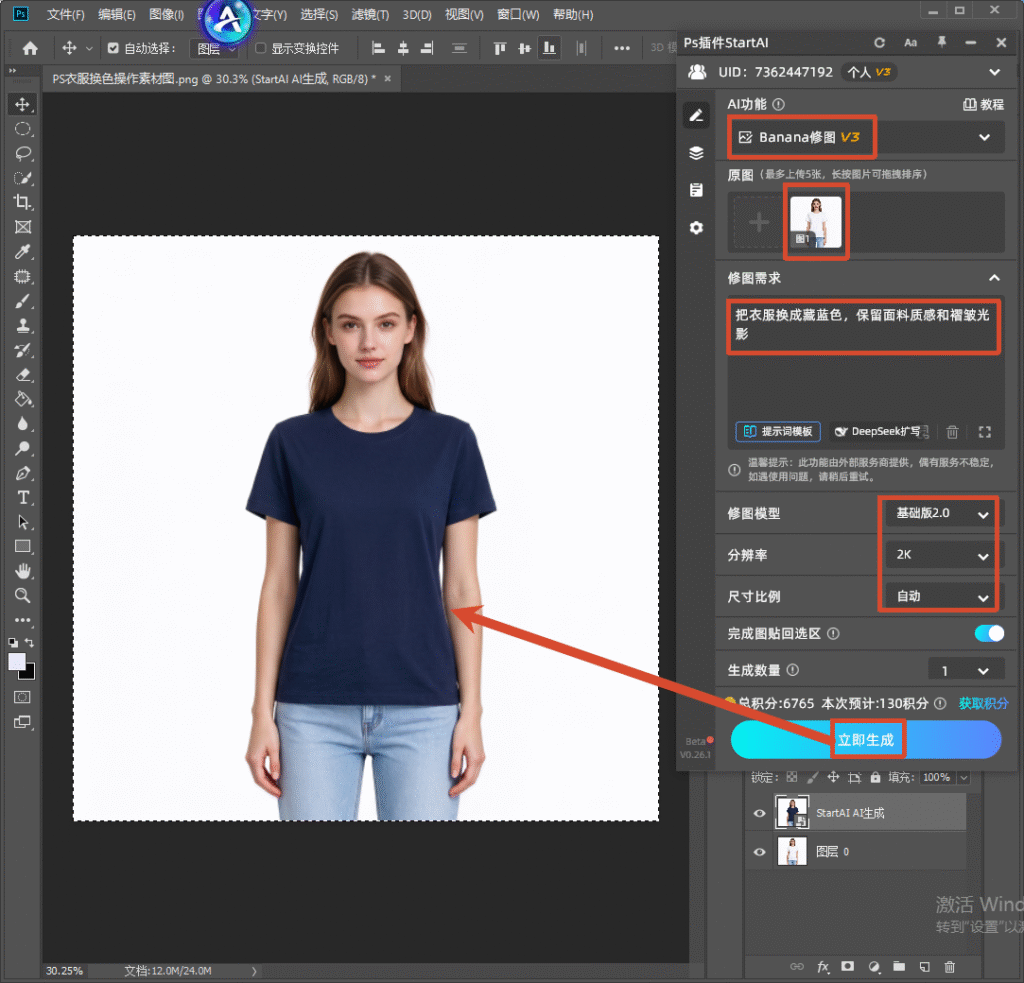
Task: Select the Eraser tool
Action: tap(23, 375)
